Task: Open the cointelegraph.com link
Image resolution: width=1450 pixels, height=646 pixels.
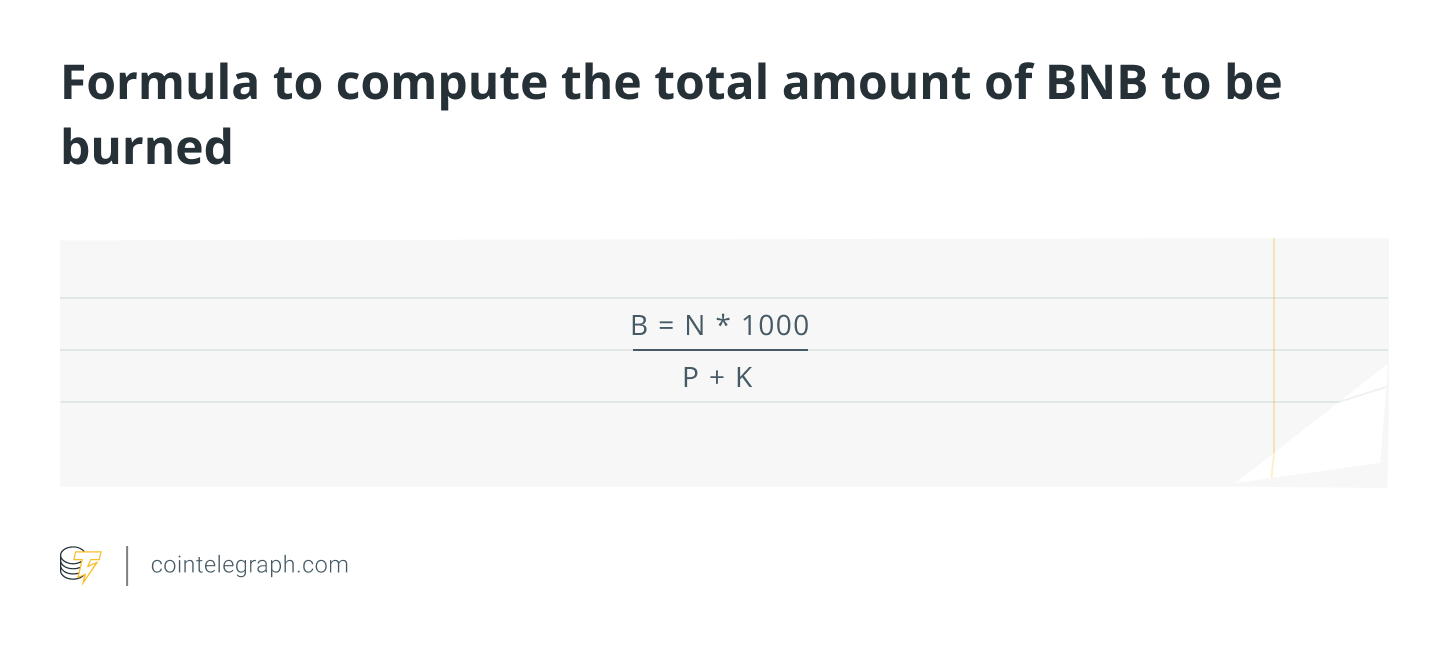Action: point(249,565)
